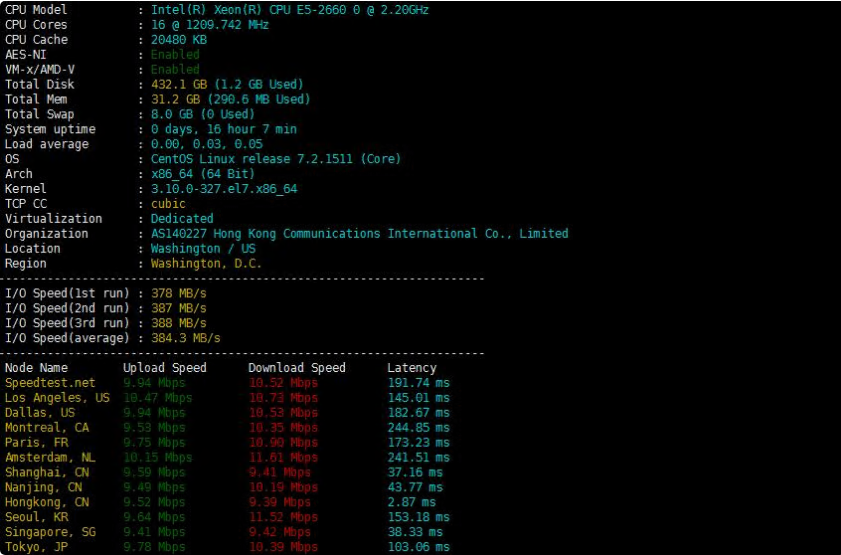Select Montreal latency 244.85 ms

(x=418, y=428)
